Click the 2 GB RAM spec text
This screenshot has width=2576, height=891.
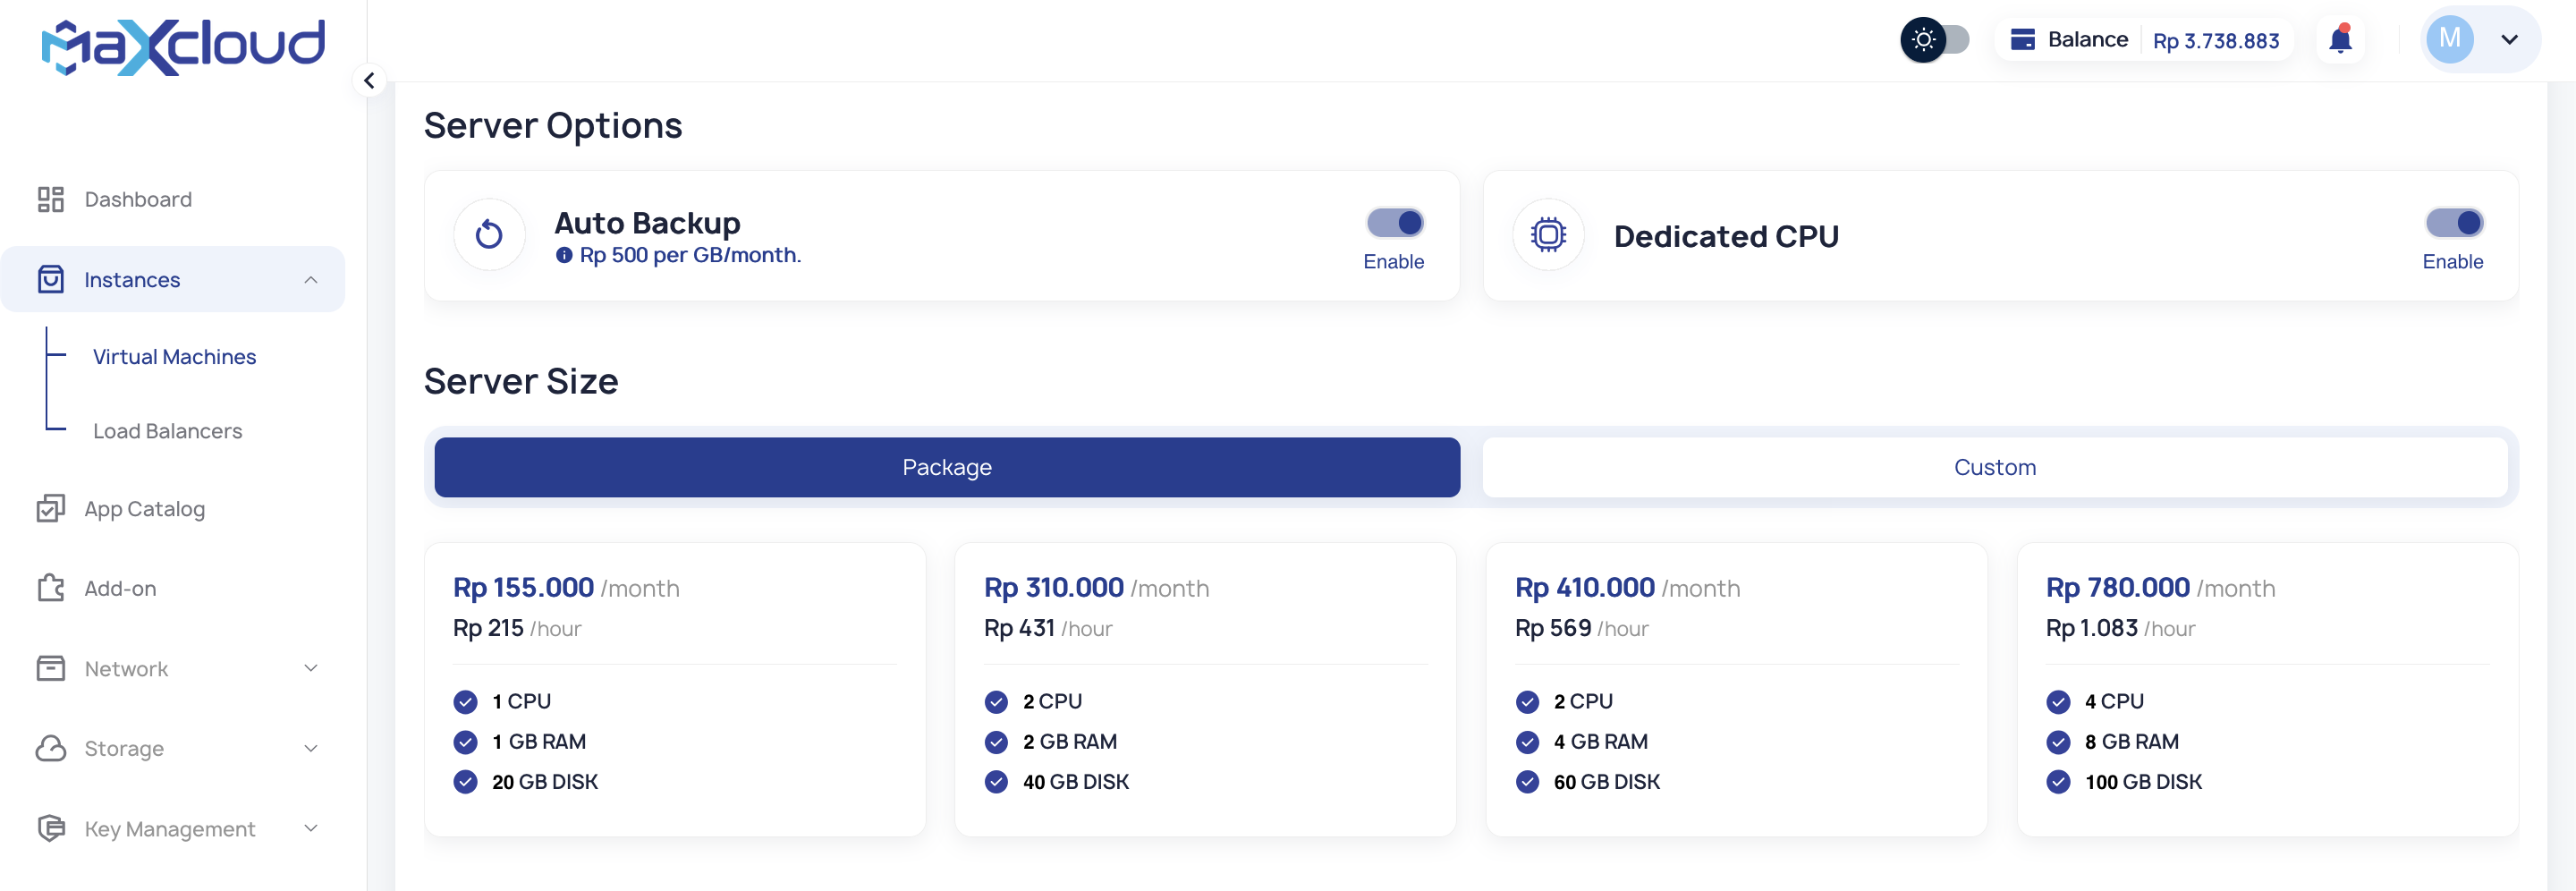(1069, 741)
